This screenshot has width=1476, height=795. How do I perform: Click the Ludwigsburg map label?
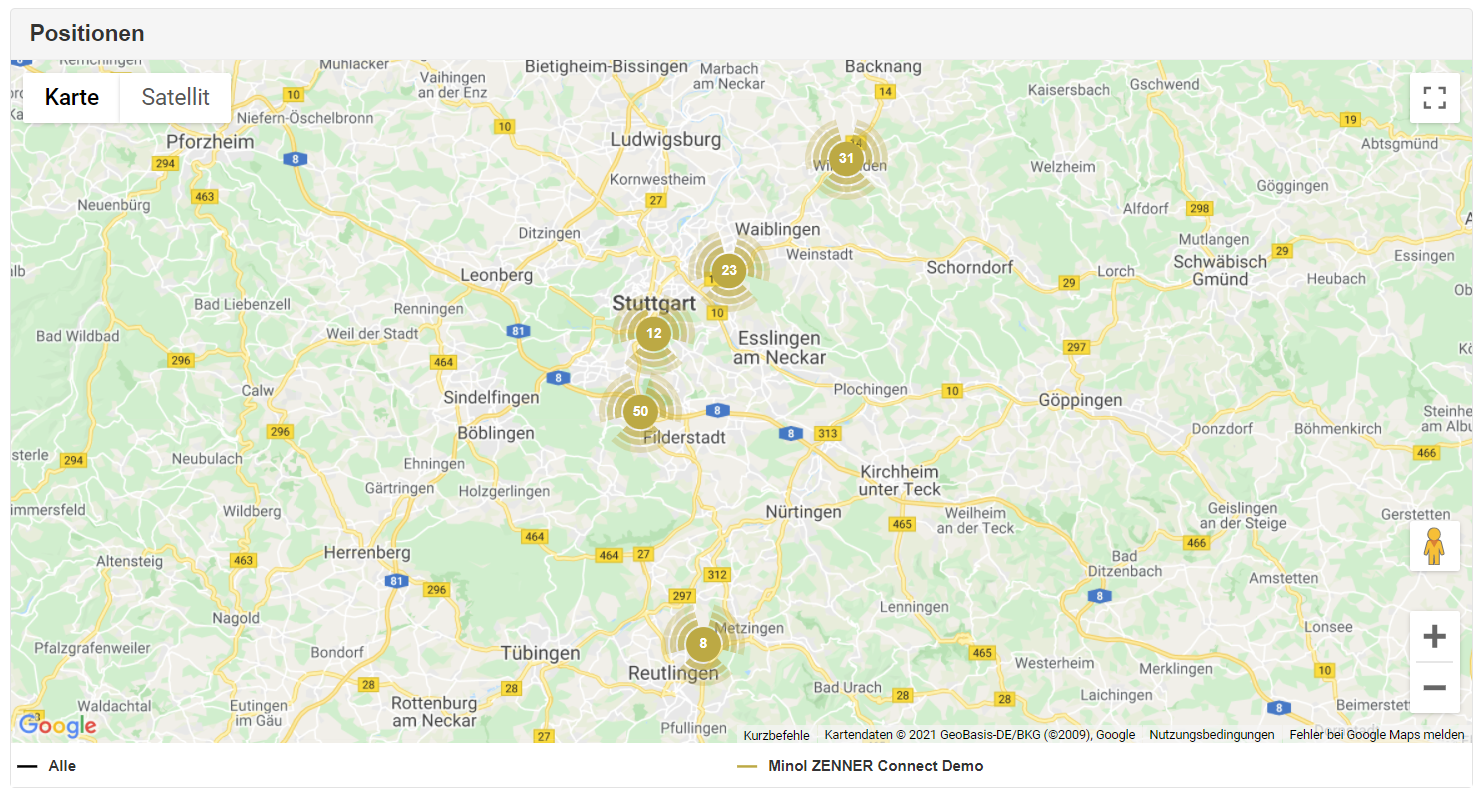[x=666, y=139]
